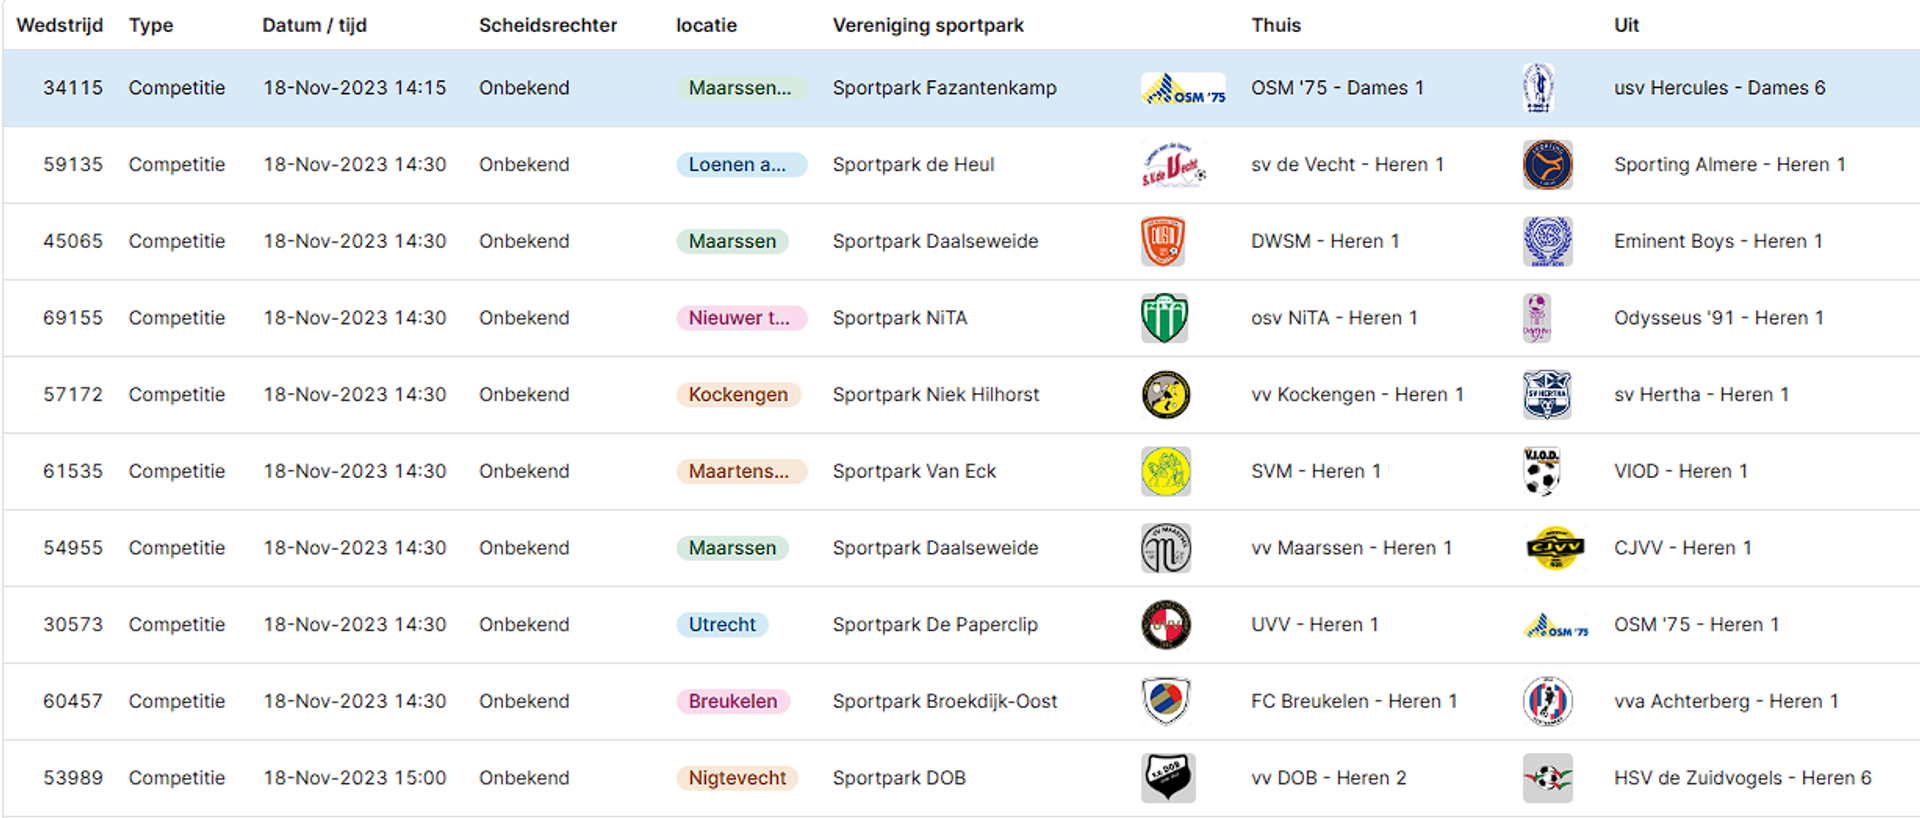Select the Loenen a... location tag
Viewport: 1920px width, 818px height.
[741, 165]
